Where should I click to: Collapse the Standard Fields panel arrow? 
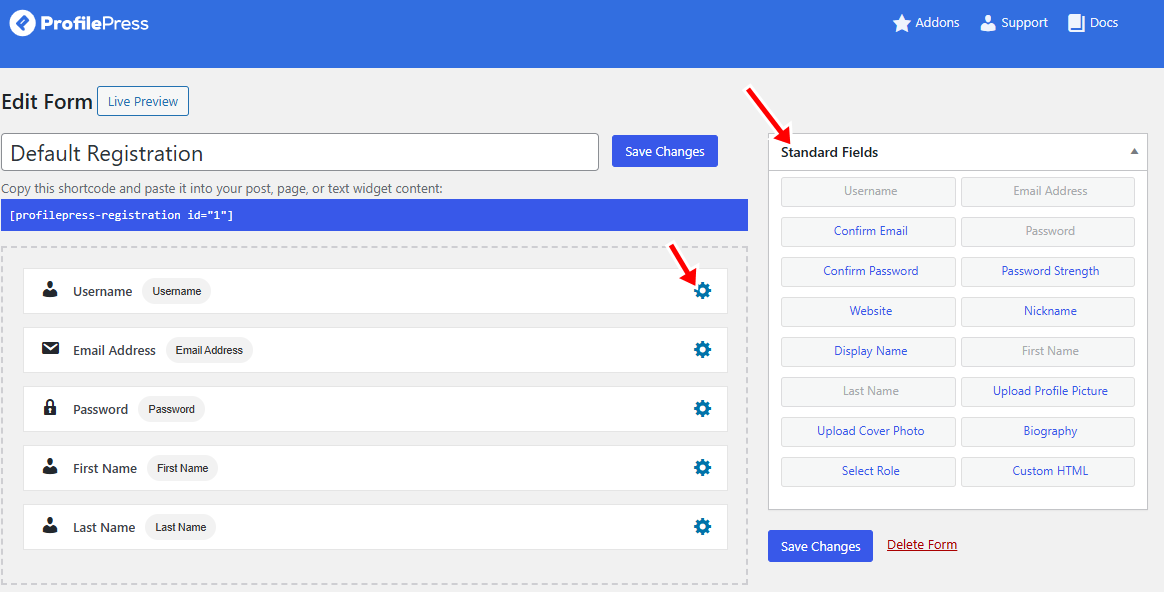(1134, 152)
